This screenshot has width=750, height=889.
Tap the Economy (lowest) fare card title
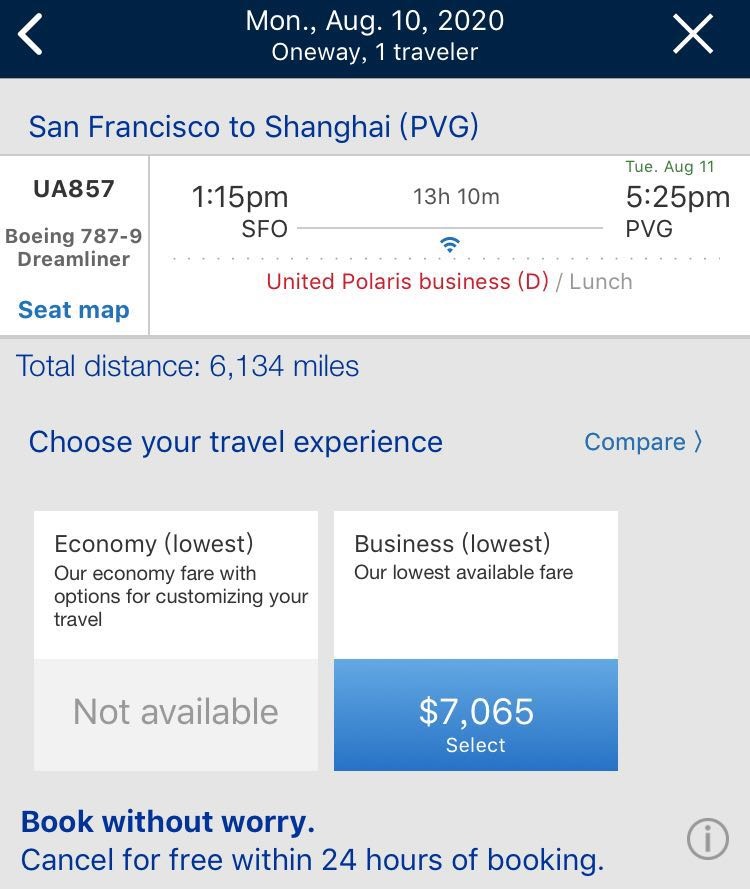click(x=154, y=544)
